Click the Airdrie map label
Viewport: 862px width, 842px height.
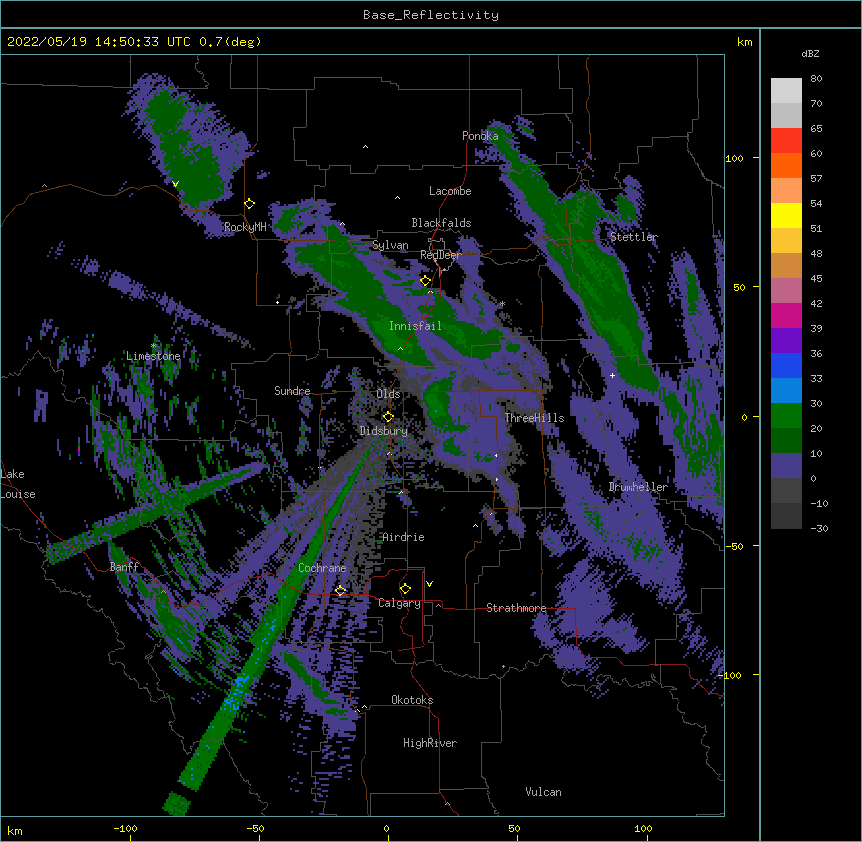pos(403,537)
